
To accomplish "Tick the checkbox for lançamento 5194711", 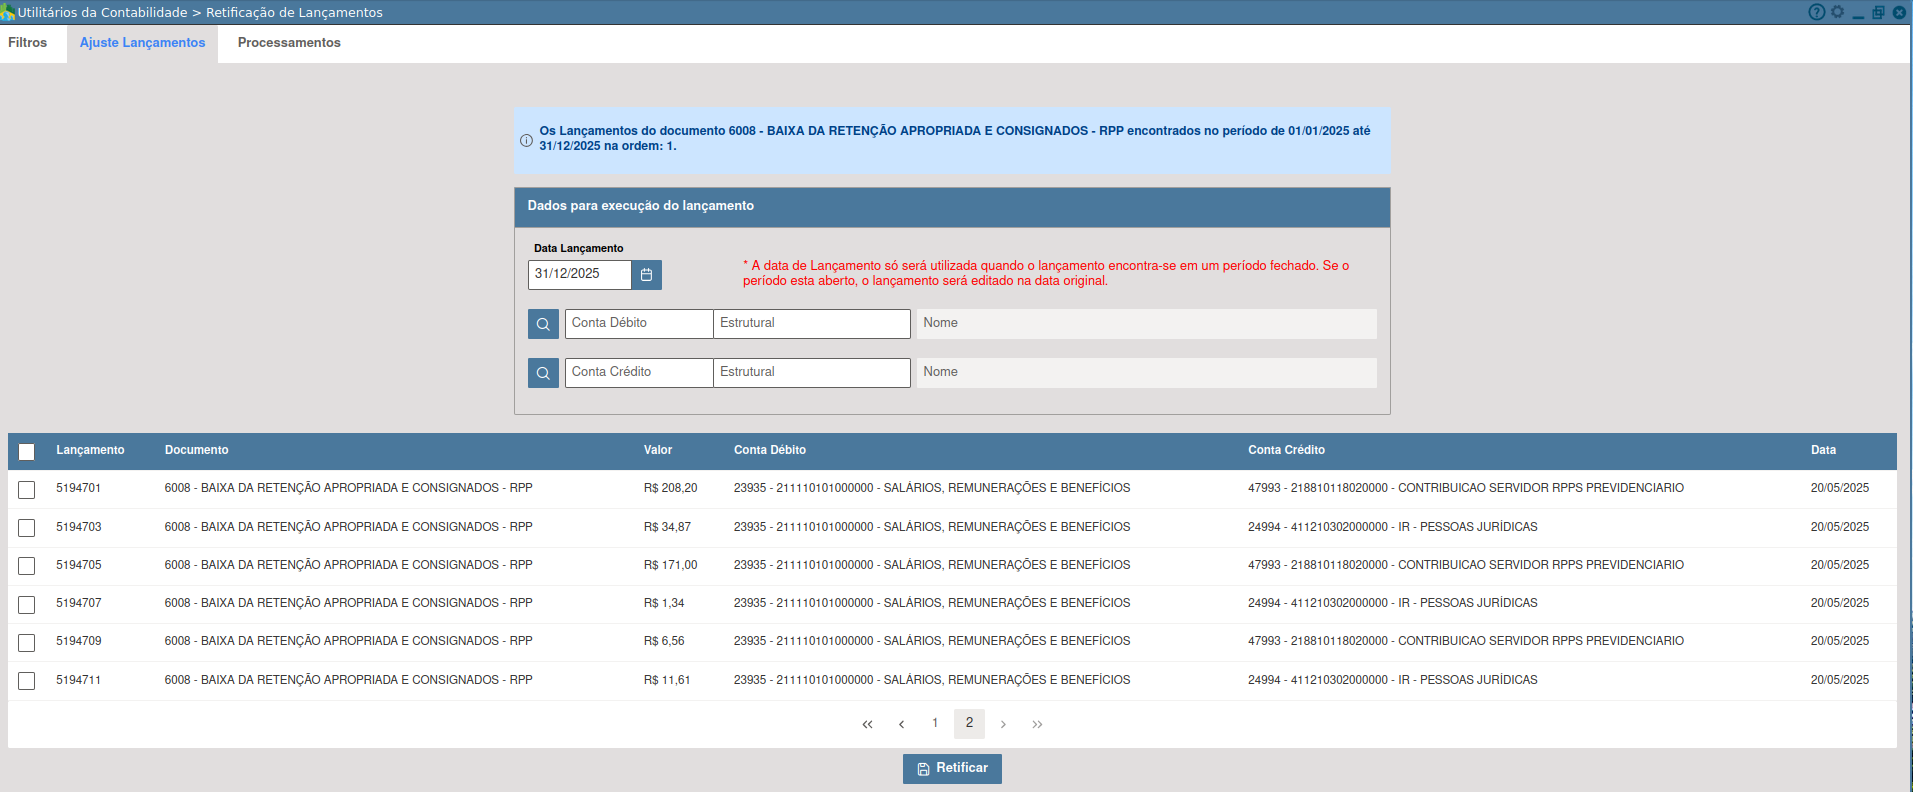I will [27, 681].
